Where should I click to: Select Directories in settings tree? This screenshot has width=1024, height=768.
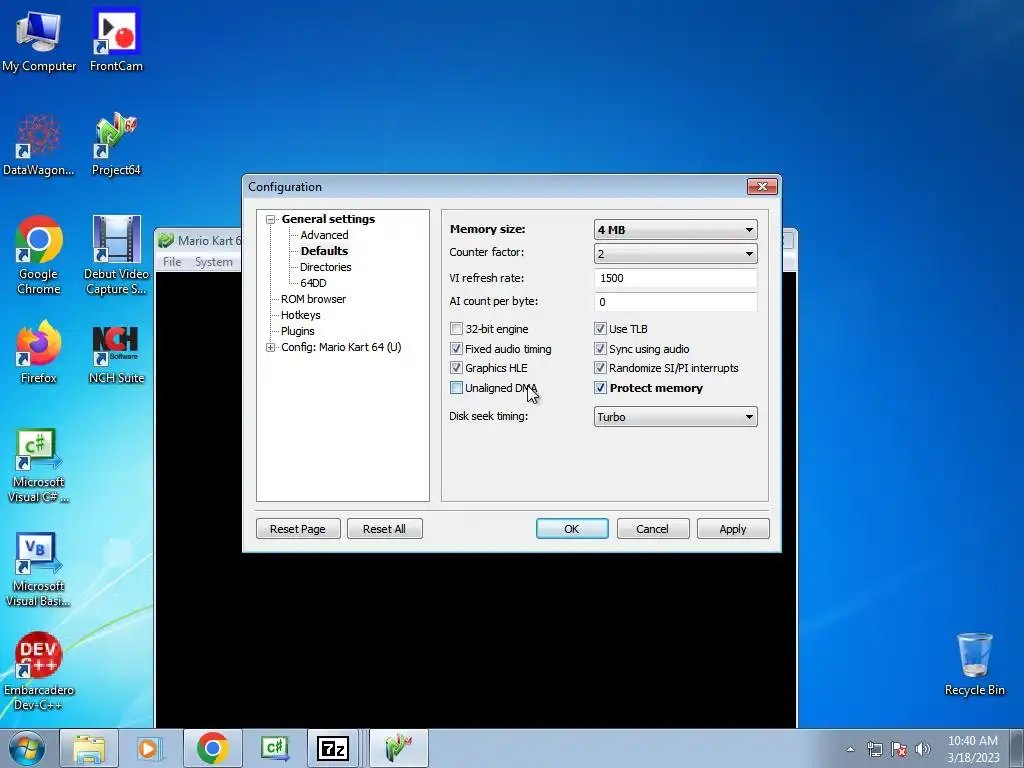325,267
